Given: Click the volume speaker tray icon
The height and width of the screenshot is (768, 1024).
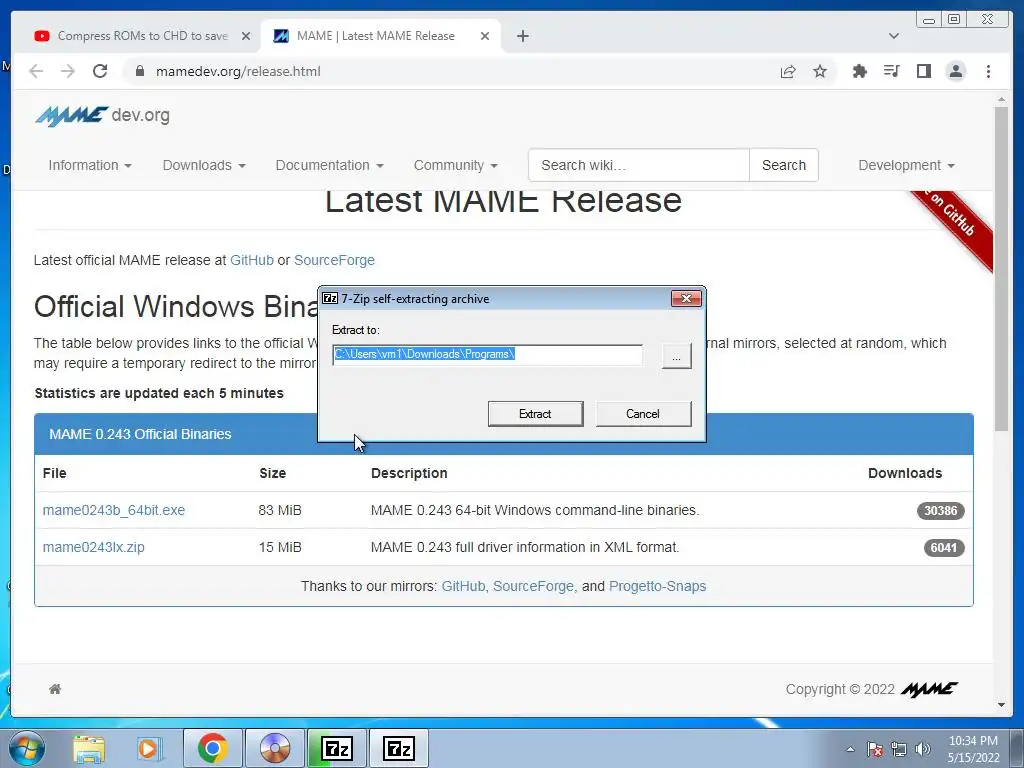Looking at the screenshot, I should [x=922, y=749].
